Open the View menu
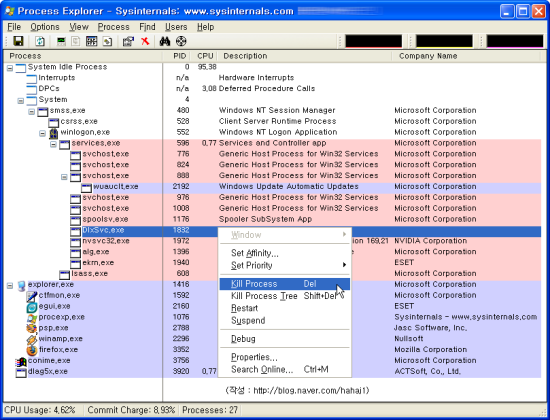Viewport: 550px width, 420px height. [79, 27]
